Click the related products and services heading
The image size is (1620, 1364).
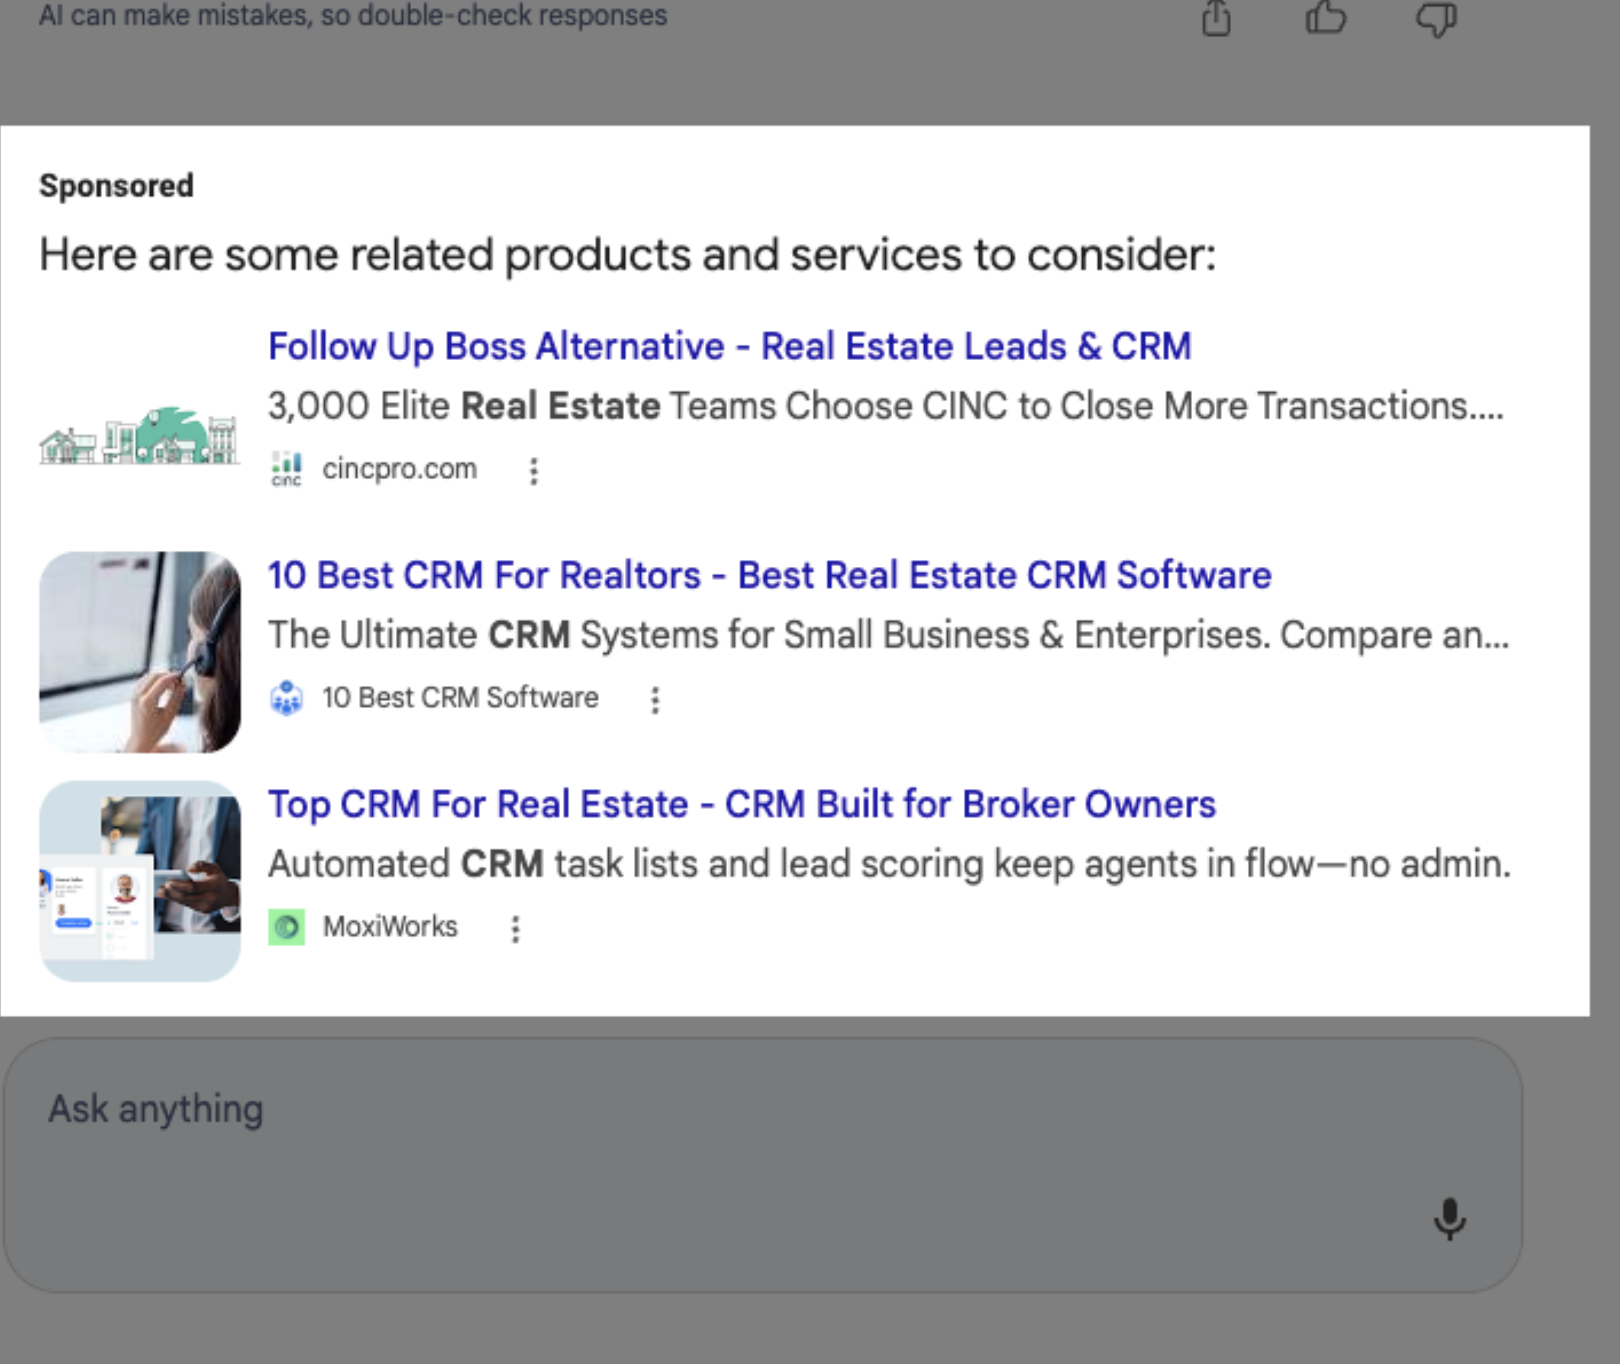click(627, 255)
